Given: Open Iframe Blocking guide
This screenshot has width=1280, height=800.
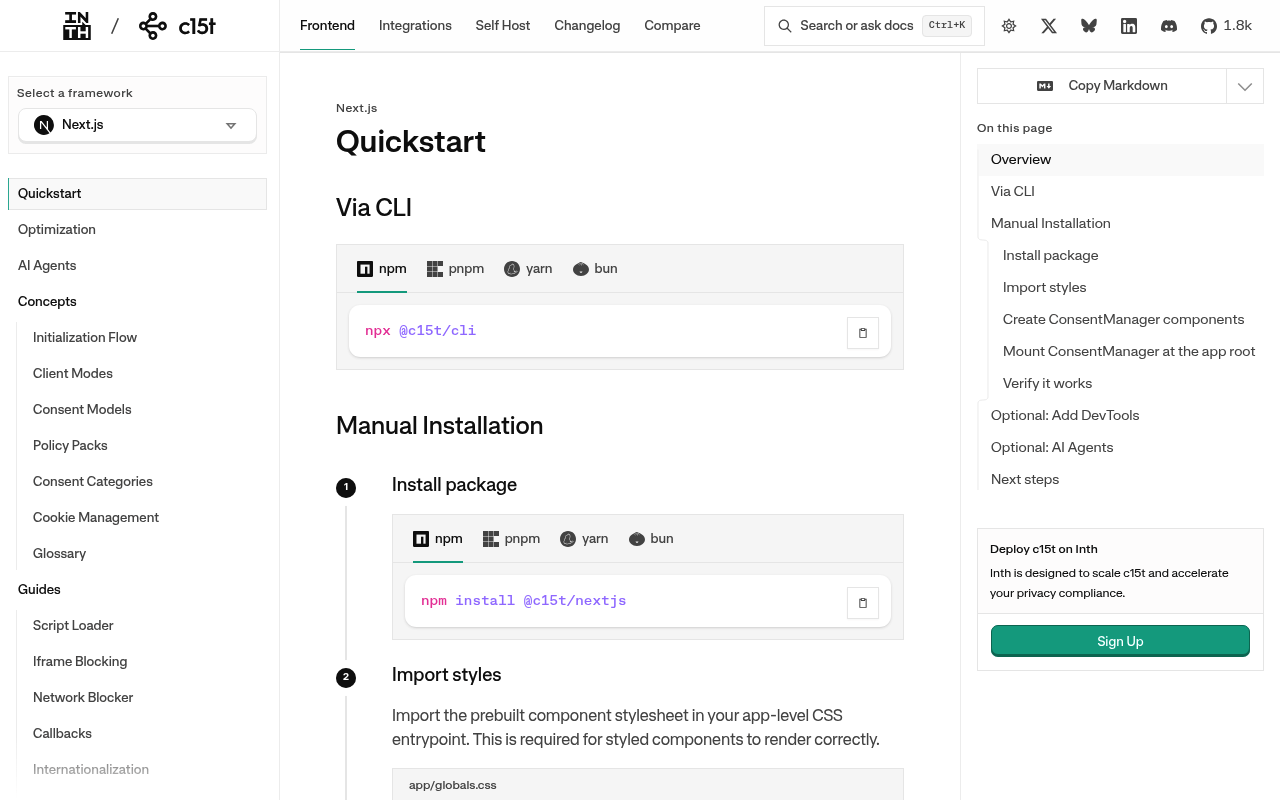Looking at the screenshot, I should [80, 662].
